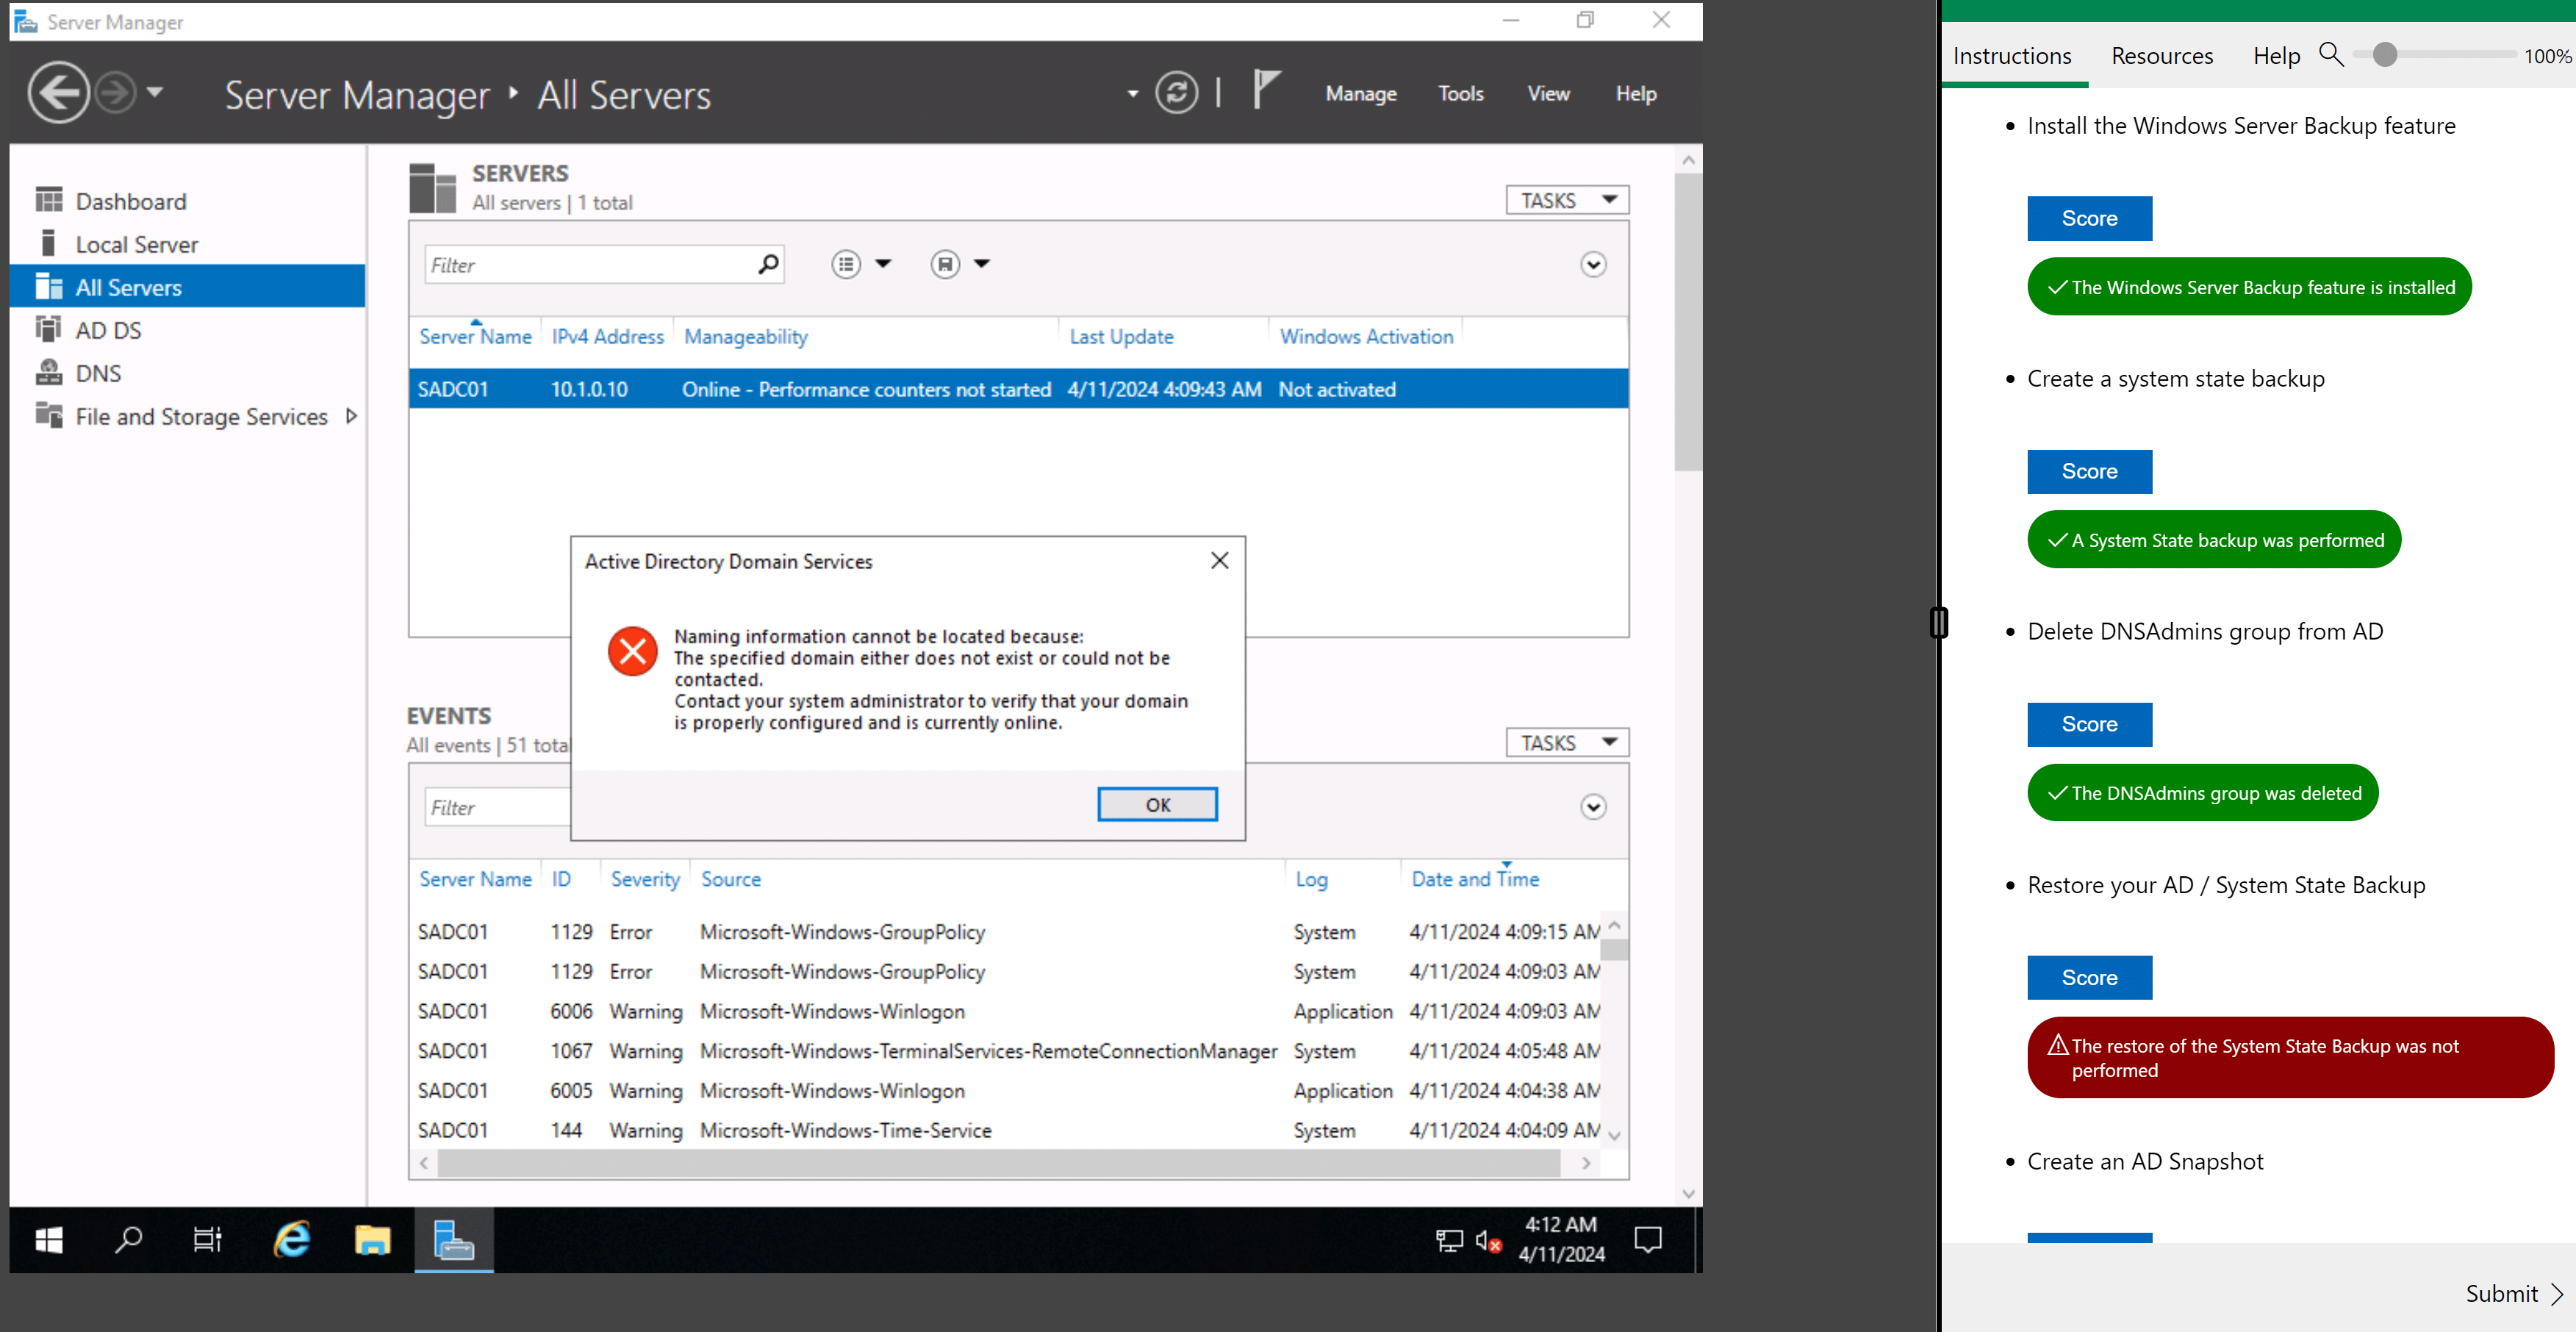Click the volume icon in system tray

point(1487,1241)
